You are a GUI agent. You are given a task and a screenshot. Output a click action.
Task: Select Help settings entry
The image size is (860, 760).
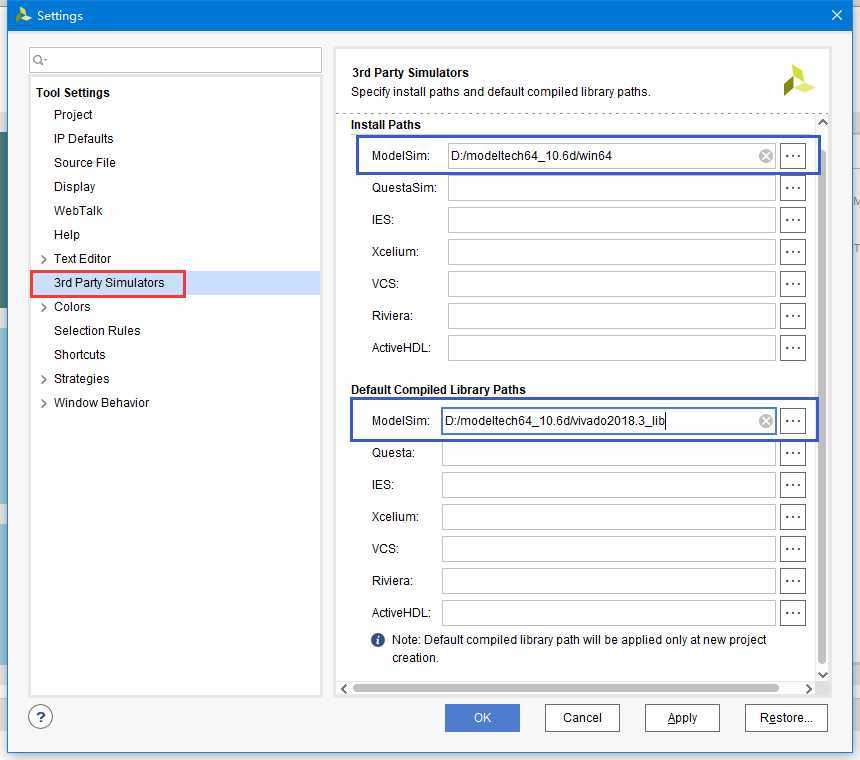tap(67, 235)
